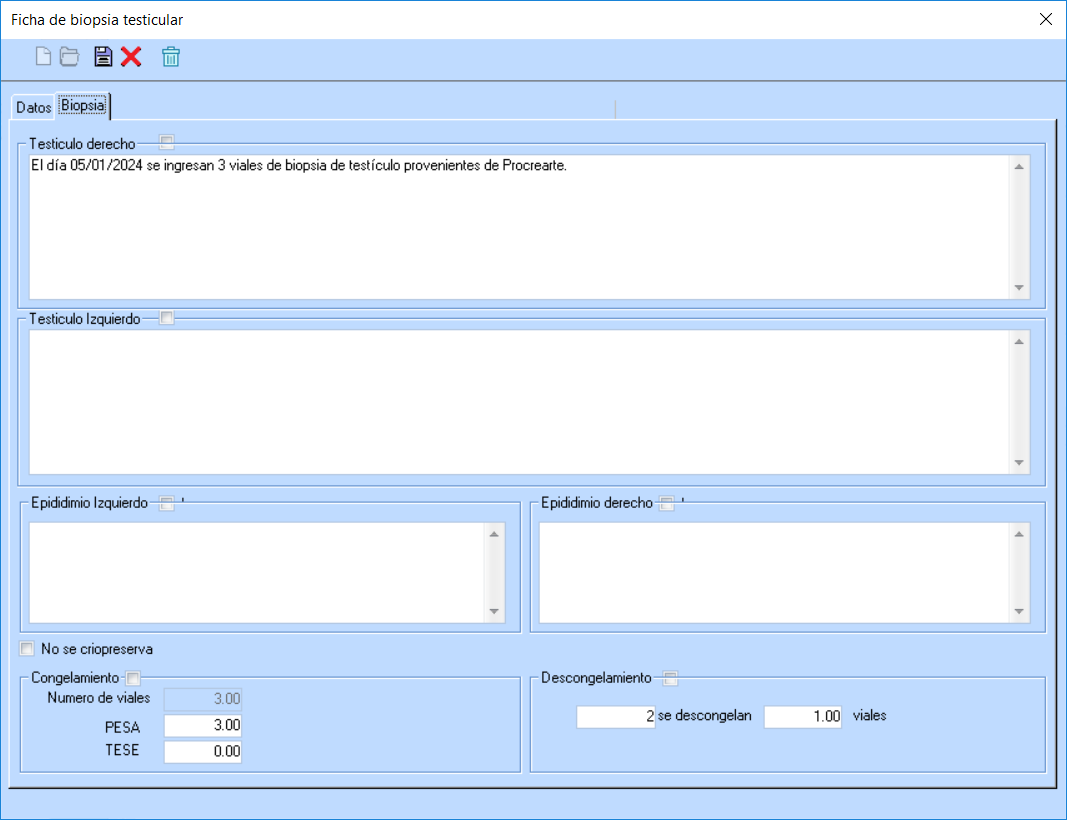Click scroll up arrow in Testiculo derecho box

click(x=1019, y=167)
